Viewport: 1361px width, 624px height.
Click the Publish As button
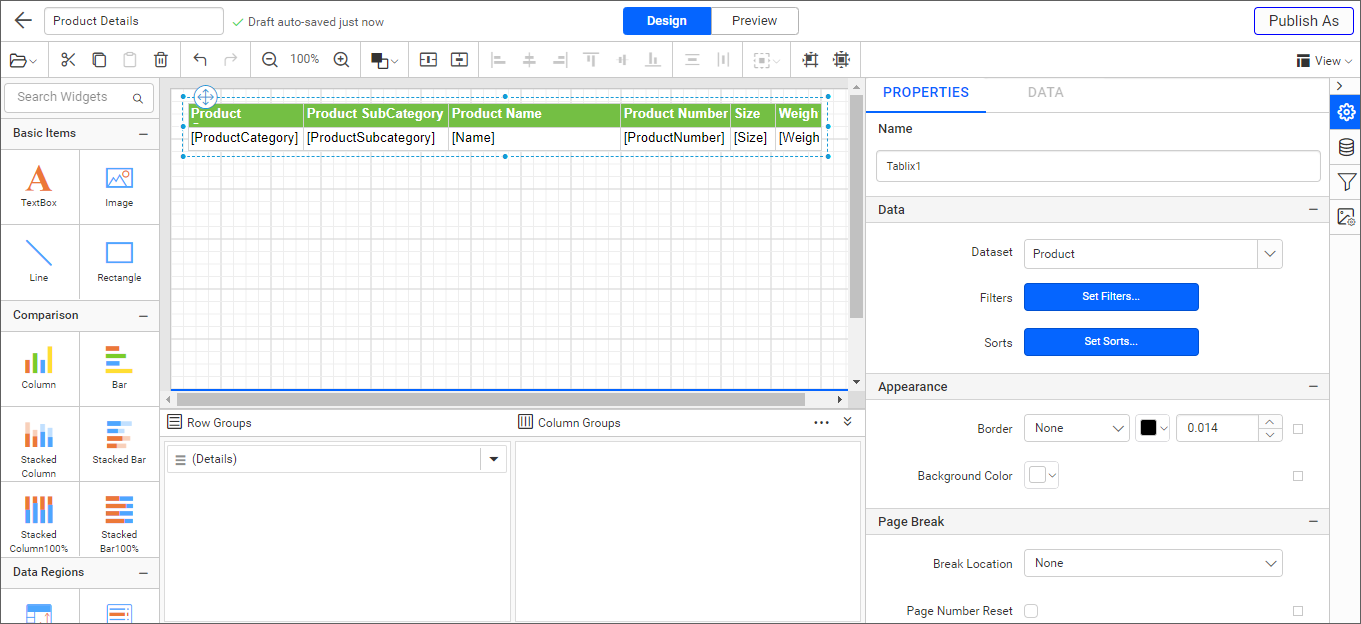coord(1304,21)
